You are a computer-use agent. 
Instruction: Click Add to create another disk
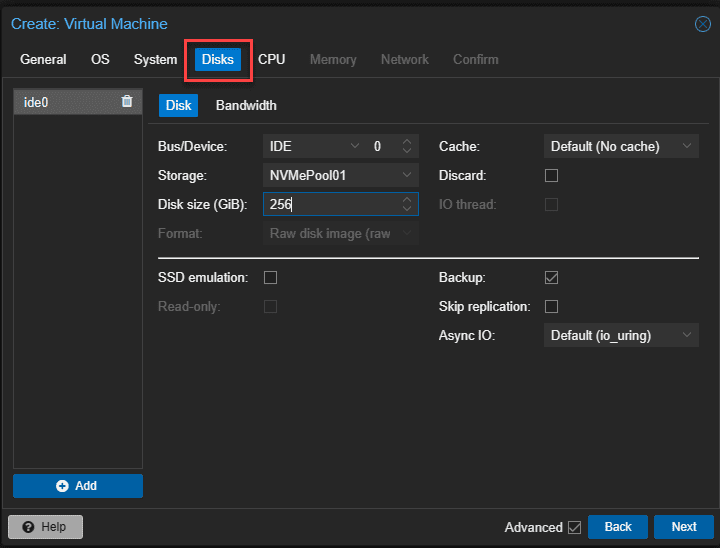click(78, 486)
